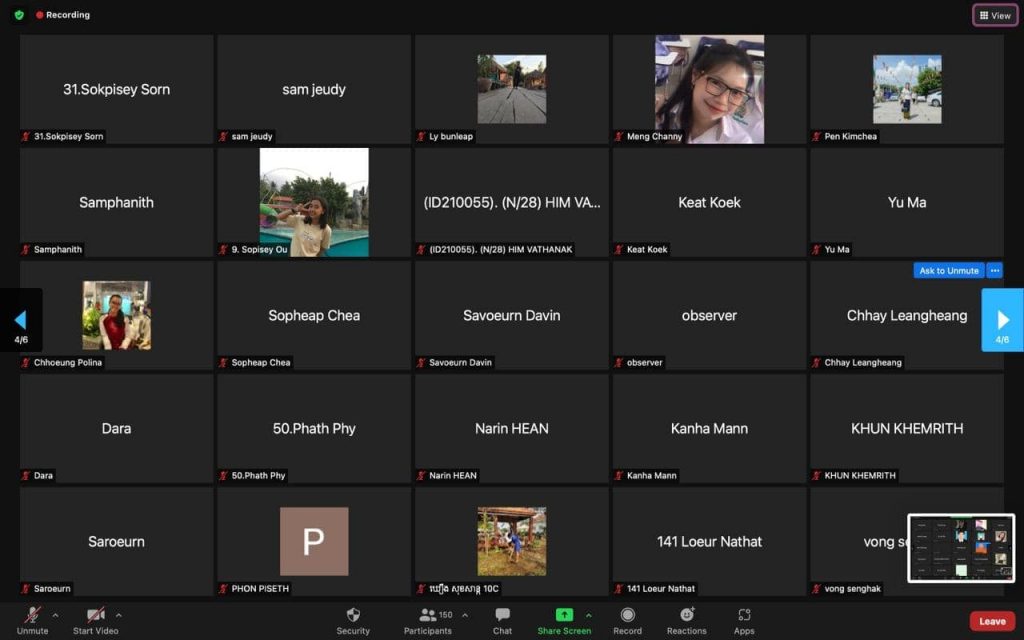Click Ask to Unmute for Chhay Leangheang
This screenshot has height=640, width=1024.
[948, 271]
